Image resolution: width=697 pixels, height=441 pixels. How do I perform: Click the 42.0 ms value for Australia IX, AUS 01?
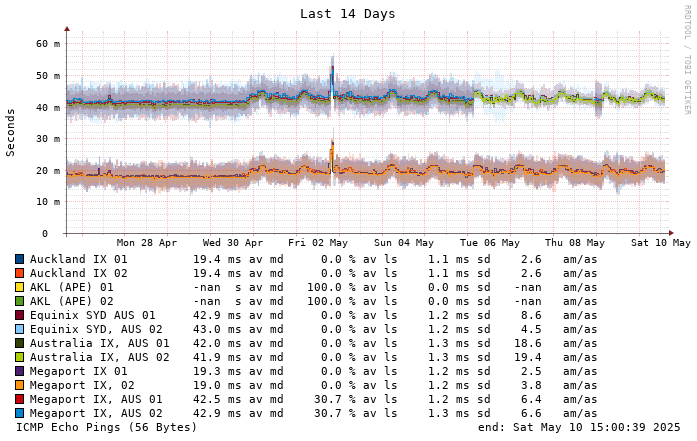[x=216, y=343]
